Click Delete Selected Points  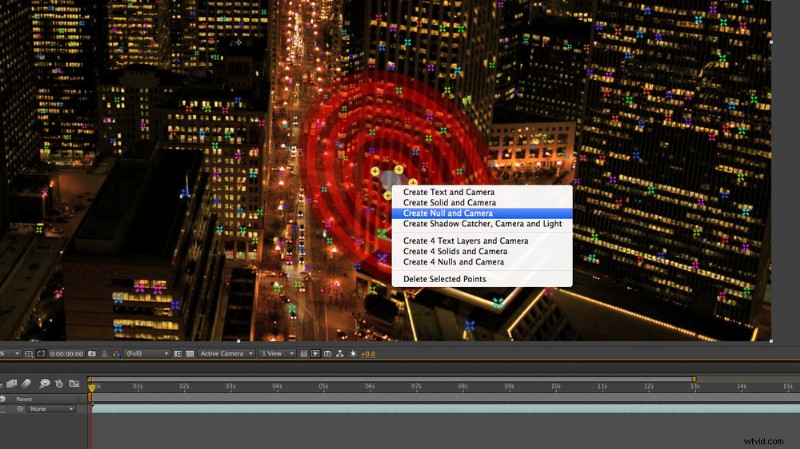[x=444, y=279]
